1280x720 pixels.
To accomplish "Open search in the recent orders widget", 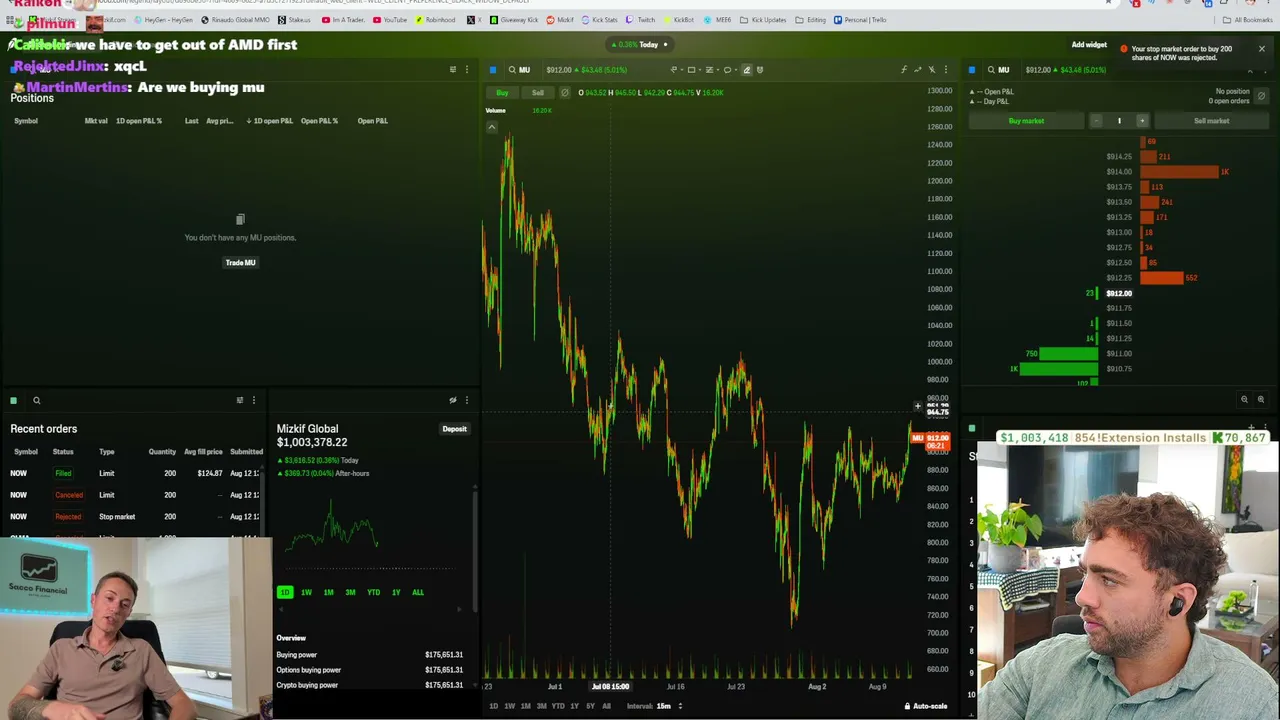I will coord(36,401).
